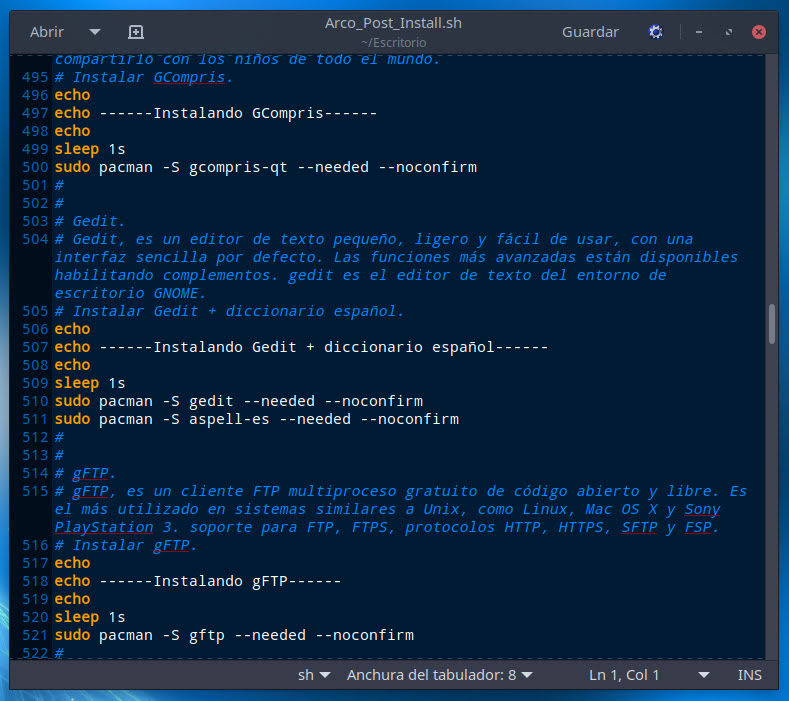
Task: Click line 514 comment gFTP.
Action: [85, 473]
